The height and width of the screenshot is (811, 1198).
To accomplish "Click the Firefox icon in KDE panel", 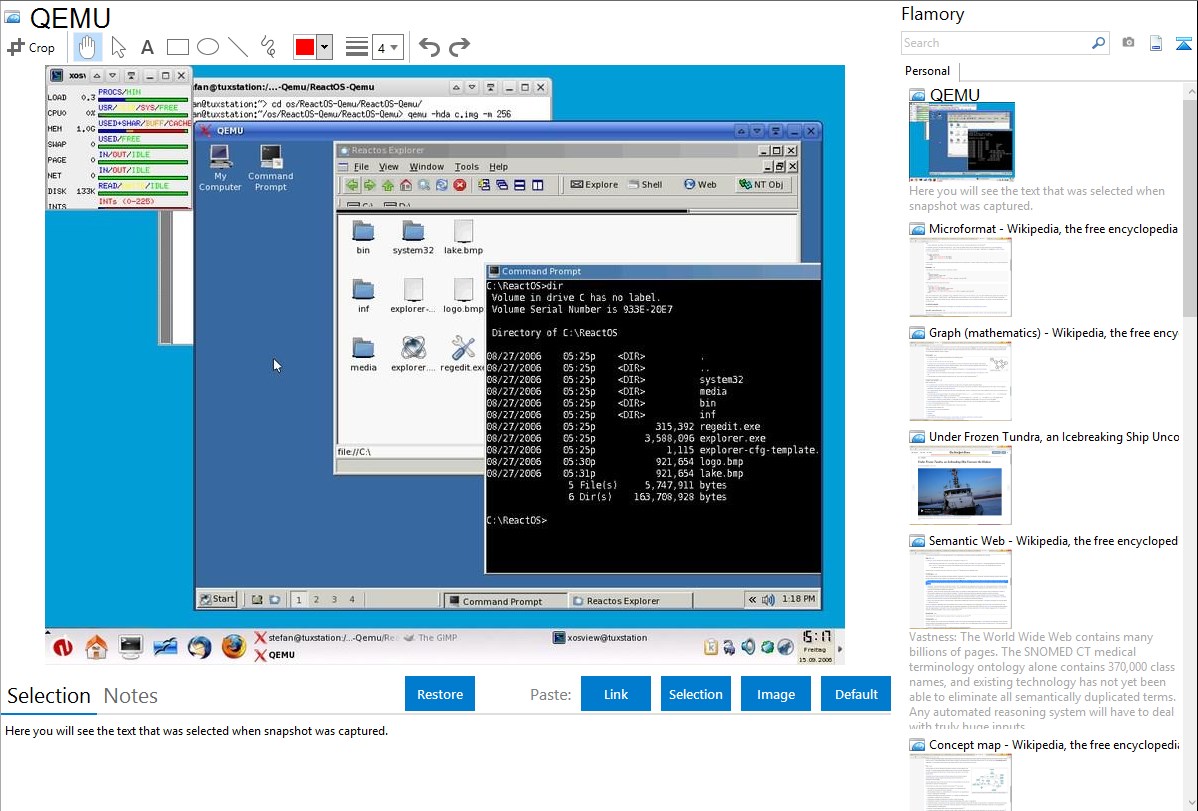I will 234,647.
